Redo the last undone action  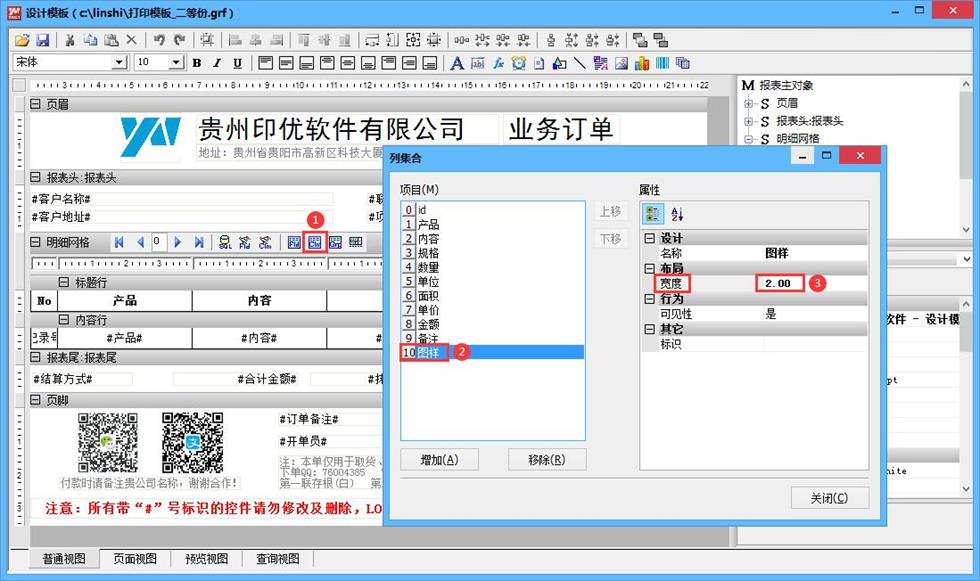tap(179, 41)
